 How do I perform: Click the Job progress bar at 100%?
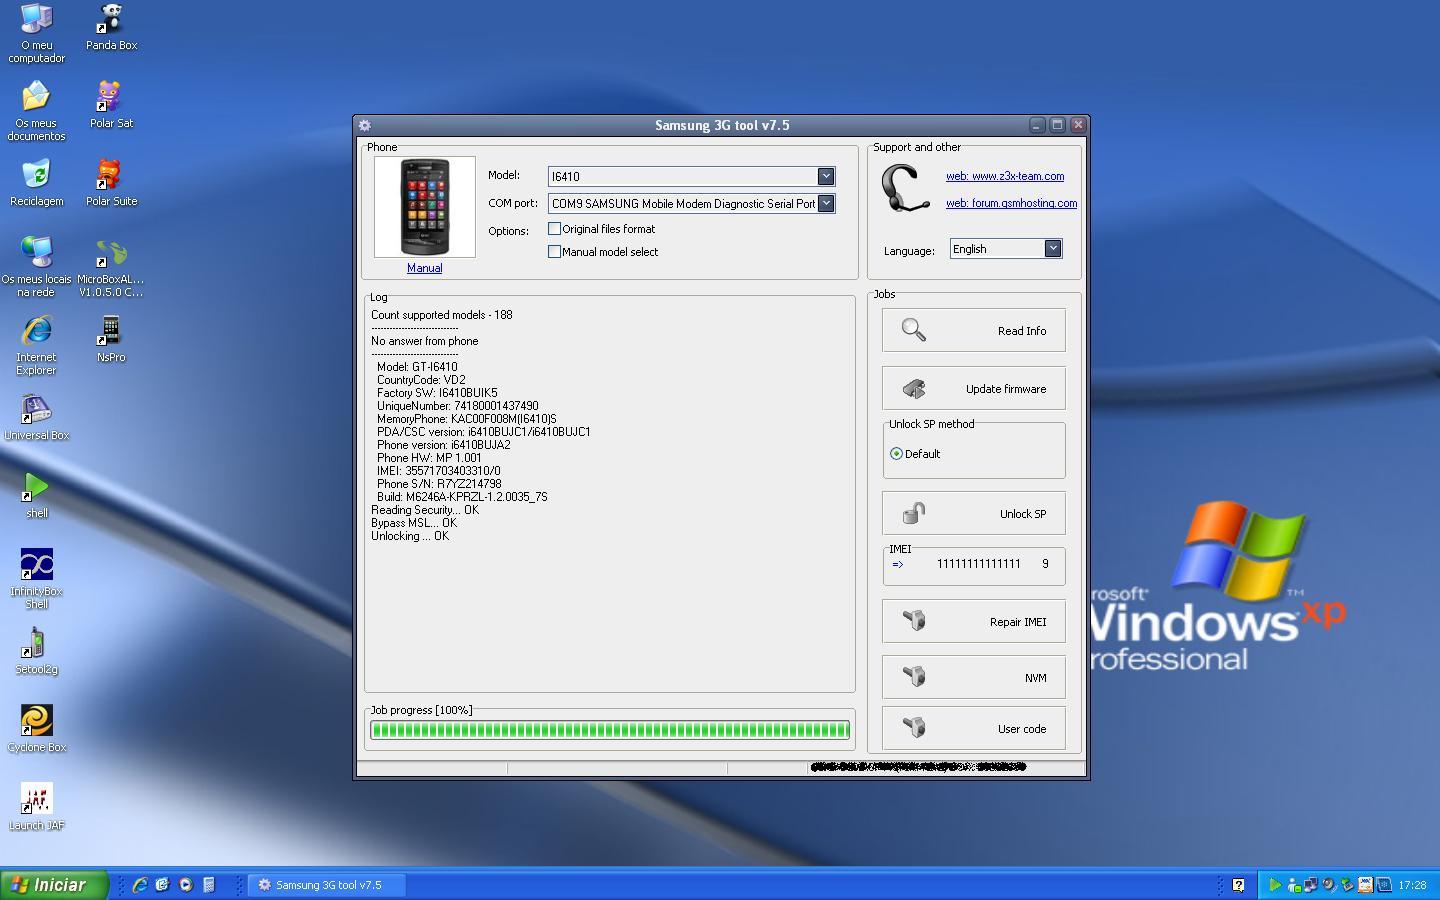coord(610,730)
